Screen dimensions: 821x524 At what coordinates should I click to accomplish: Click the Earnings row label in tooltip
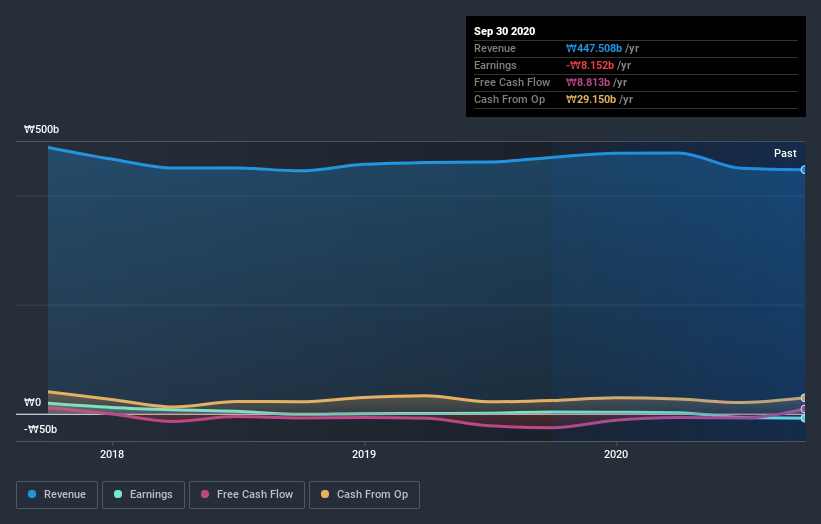pos(495,65)
